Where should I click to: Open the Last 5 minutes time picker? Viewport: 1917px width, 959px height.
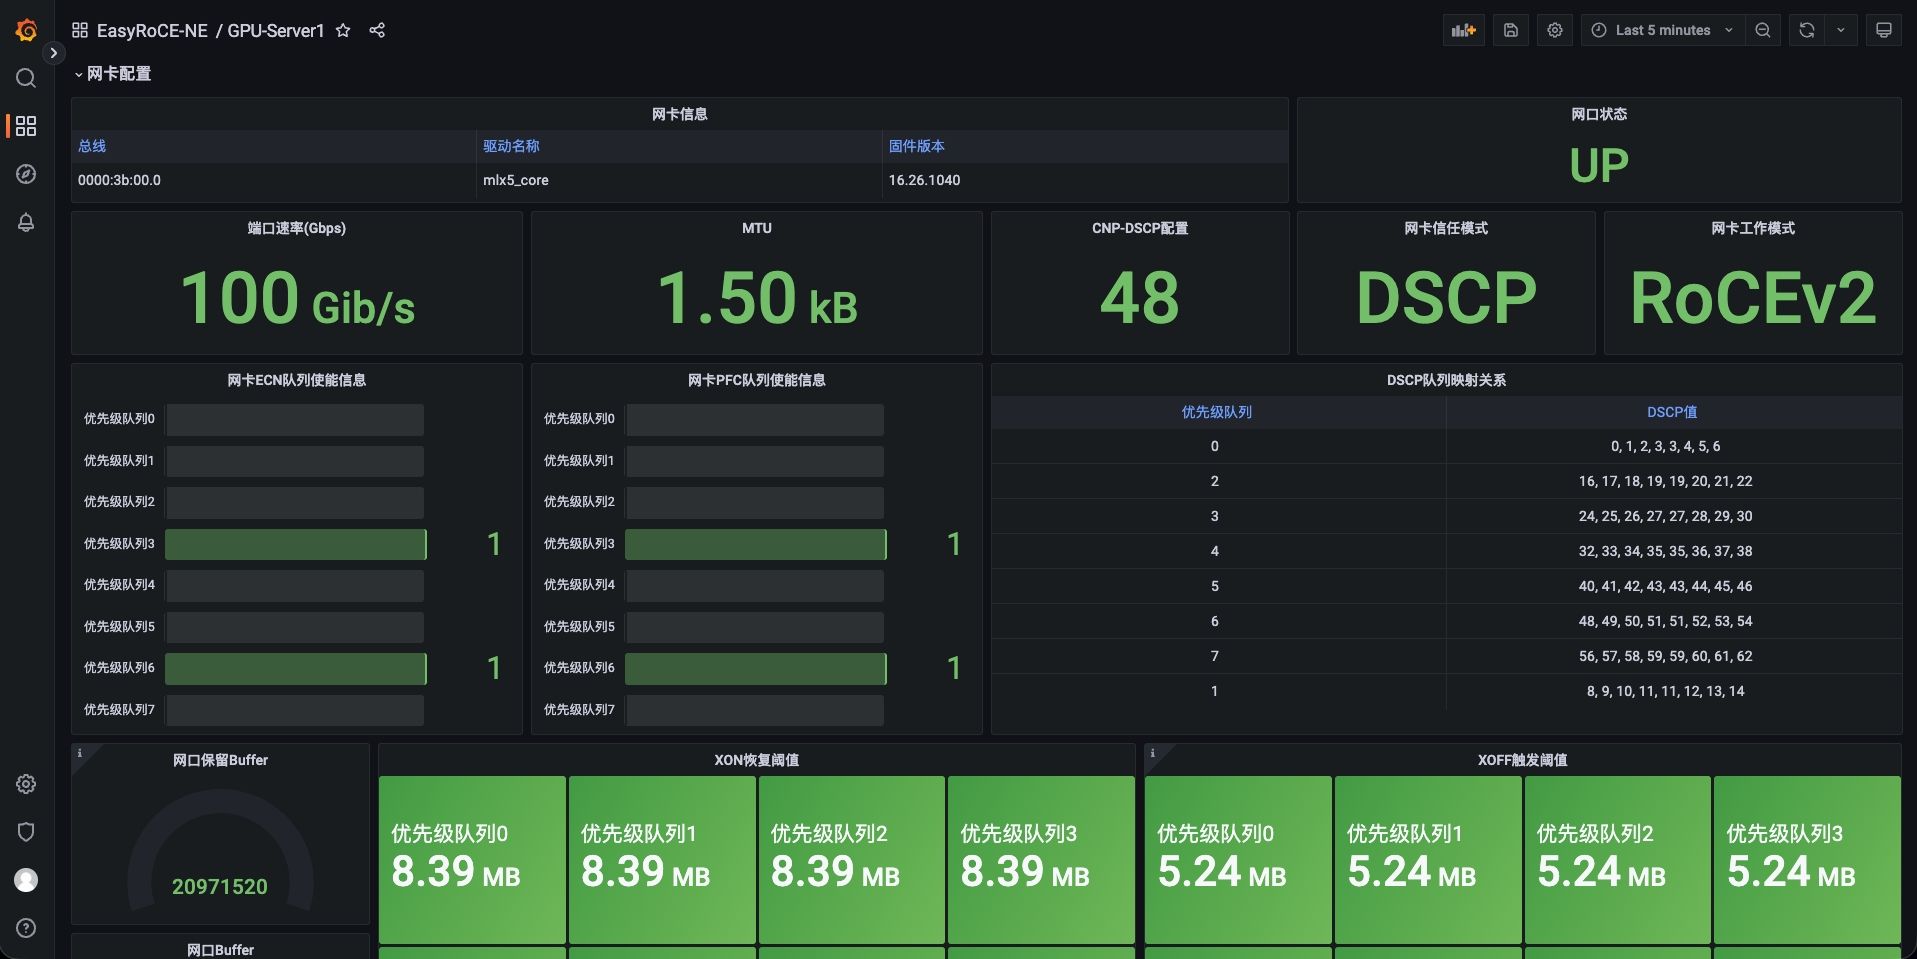pos(1661,30)
